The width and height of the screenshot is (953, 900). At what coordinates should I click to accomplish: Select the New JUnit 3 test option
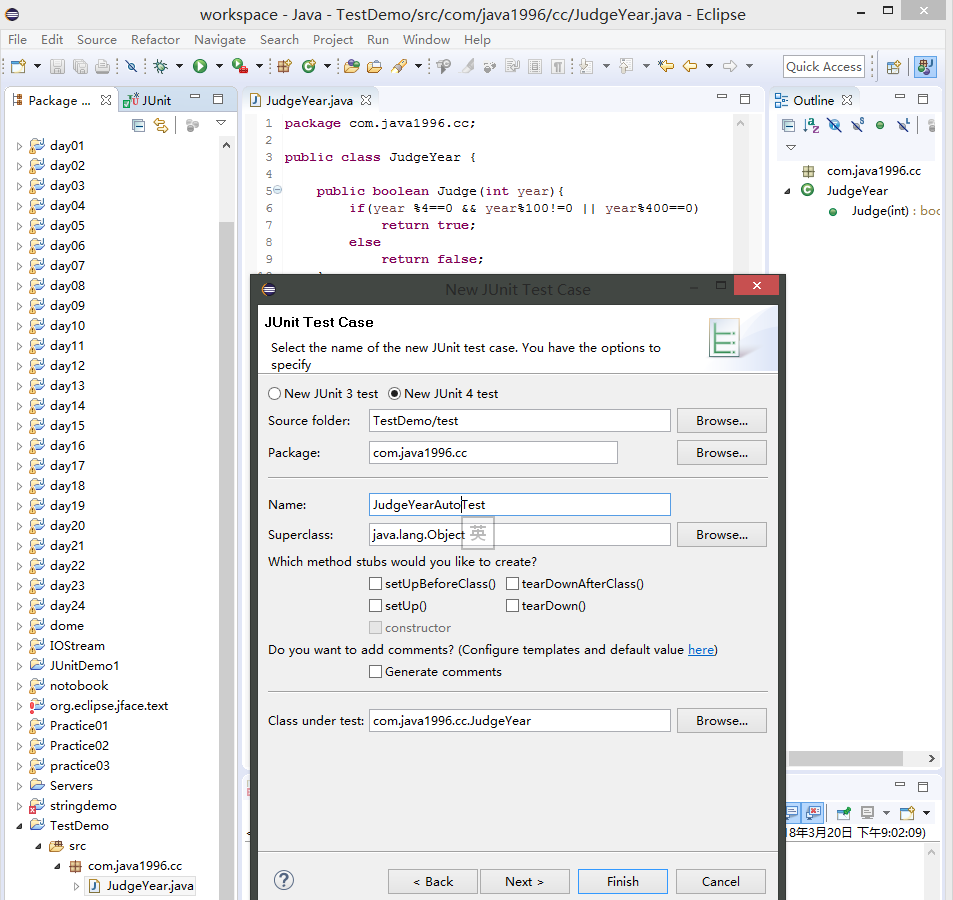point(275,394)
